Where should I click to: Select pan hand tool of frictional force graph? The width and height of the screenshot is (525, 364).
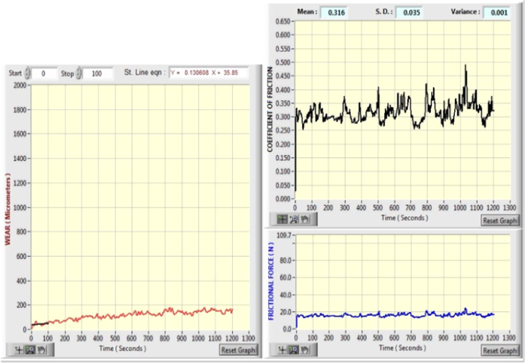click(x=305, y=350)
